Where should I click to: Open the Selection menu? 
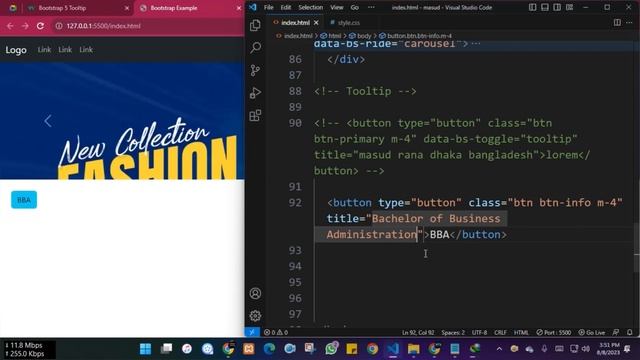click(310, 7)
